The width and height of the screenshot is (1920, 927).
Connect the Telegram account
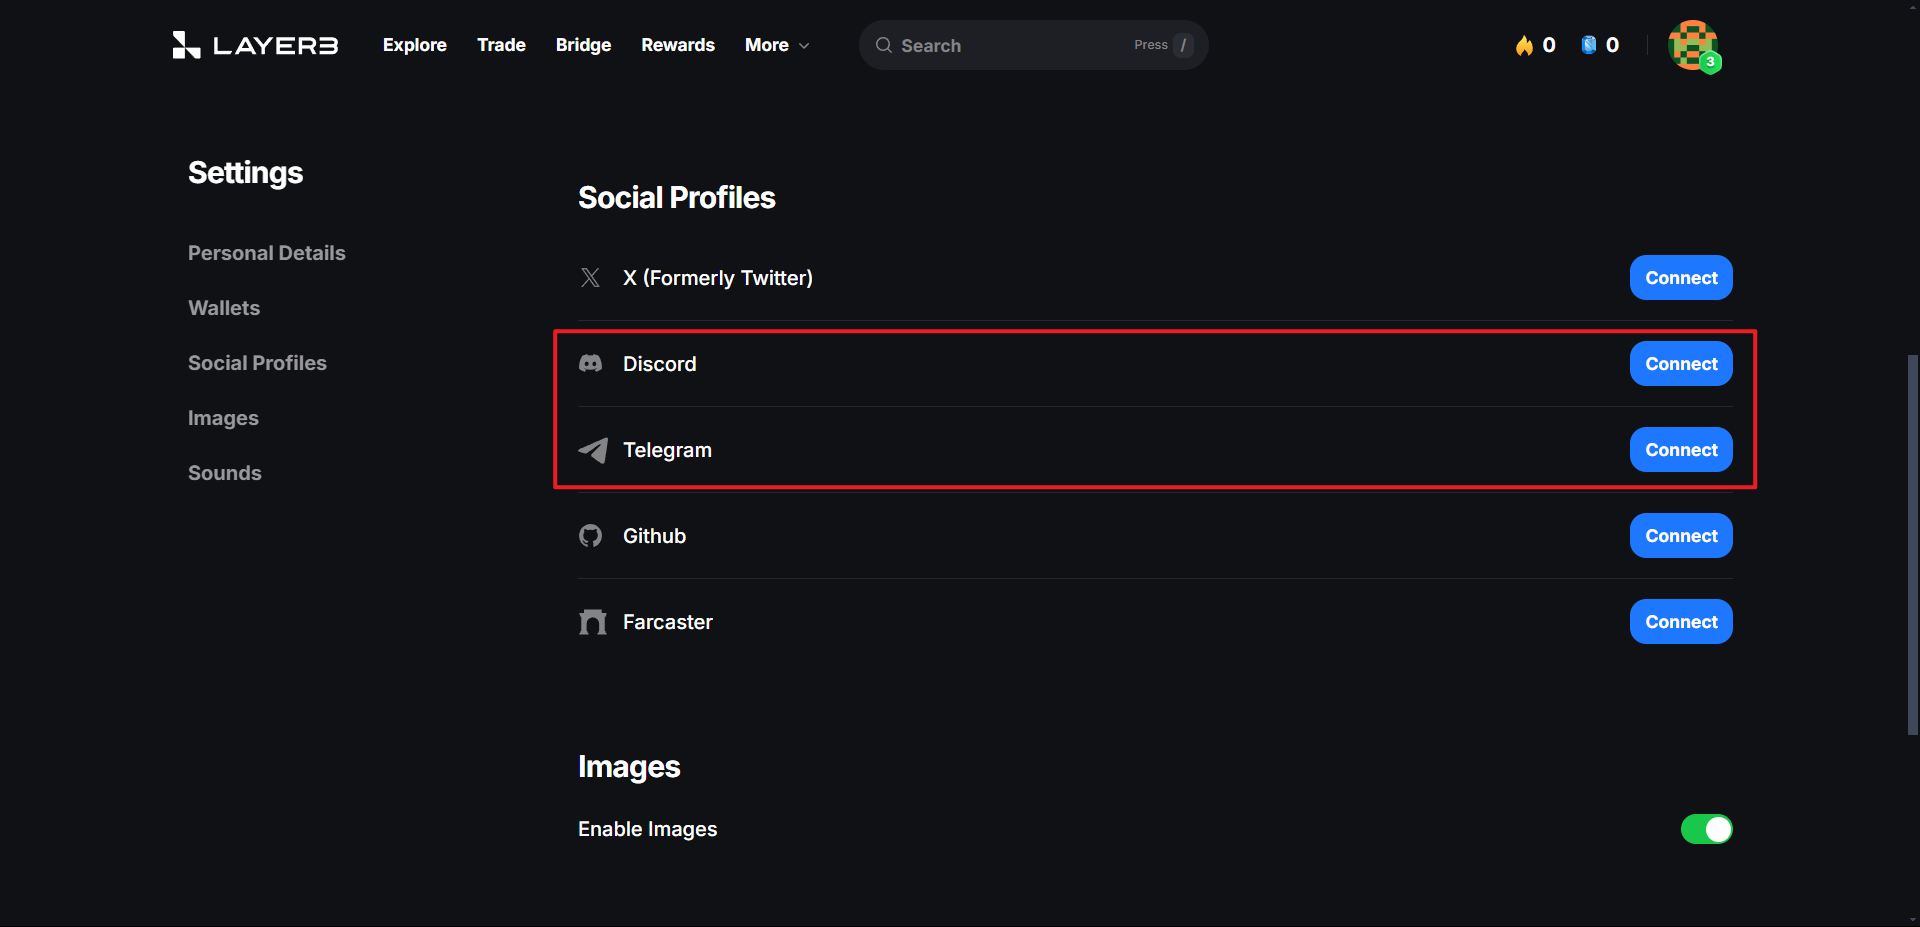click(x=1681, y=450)
